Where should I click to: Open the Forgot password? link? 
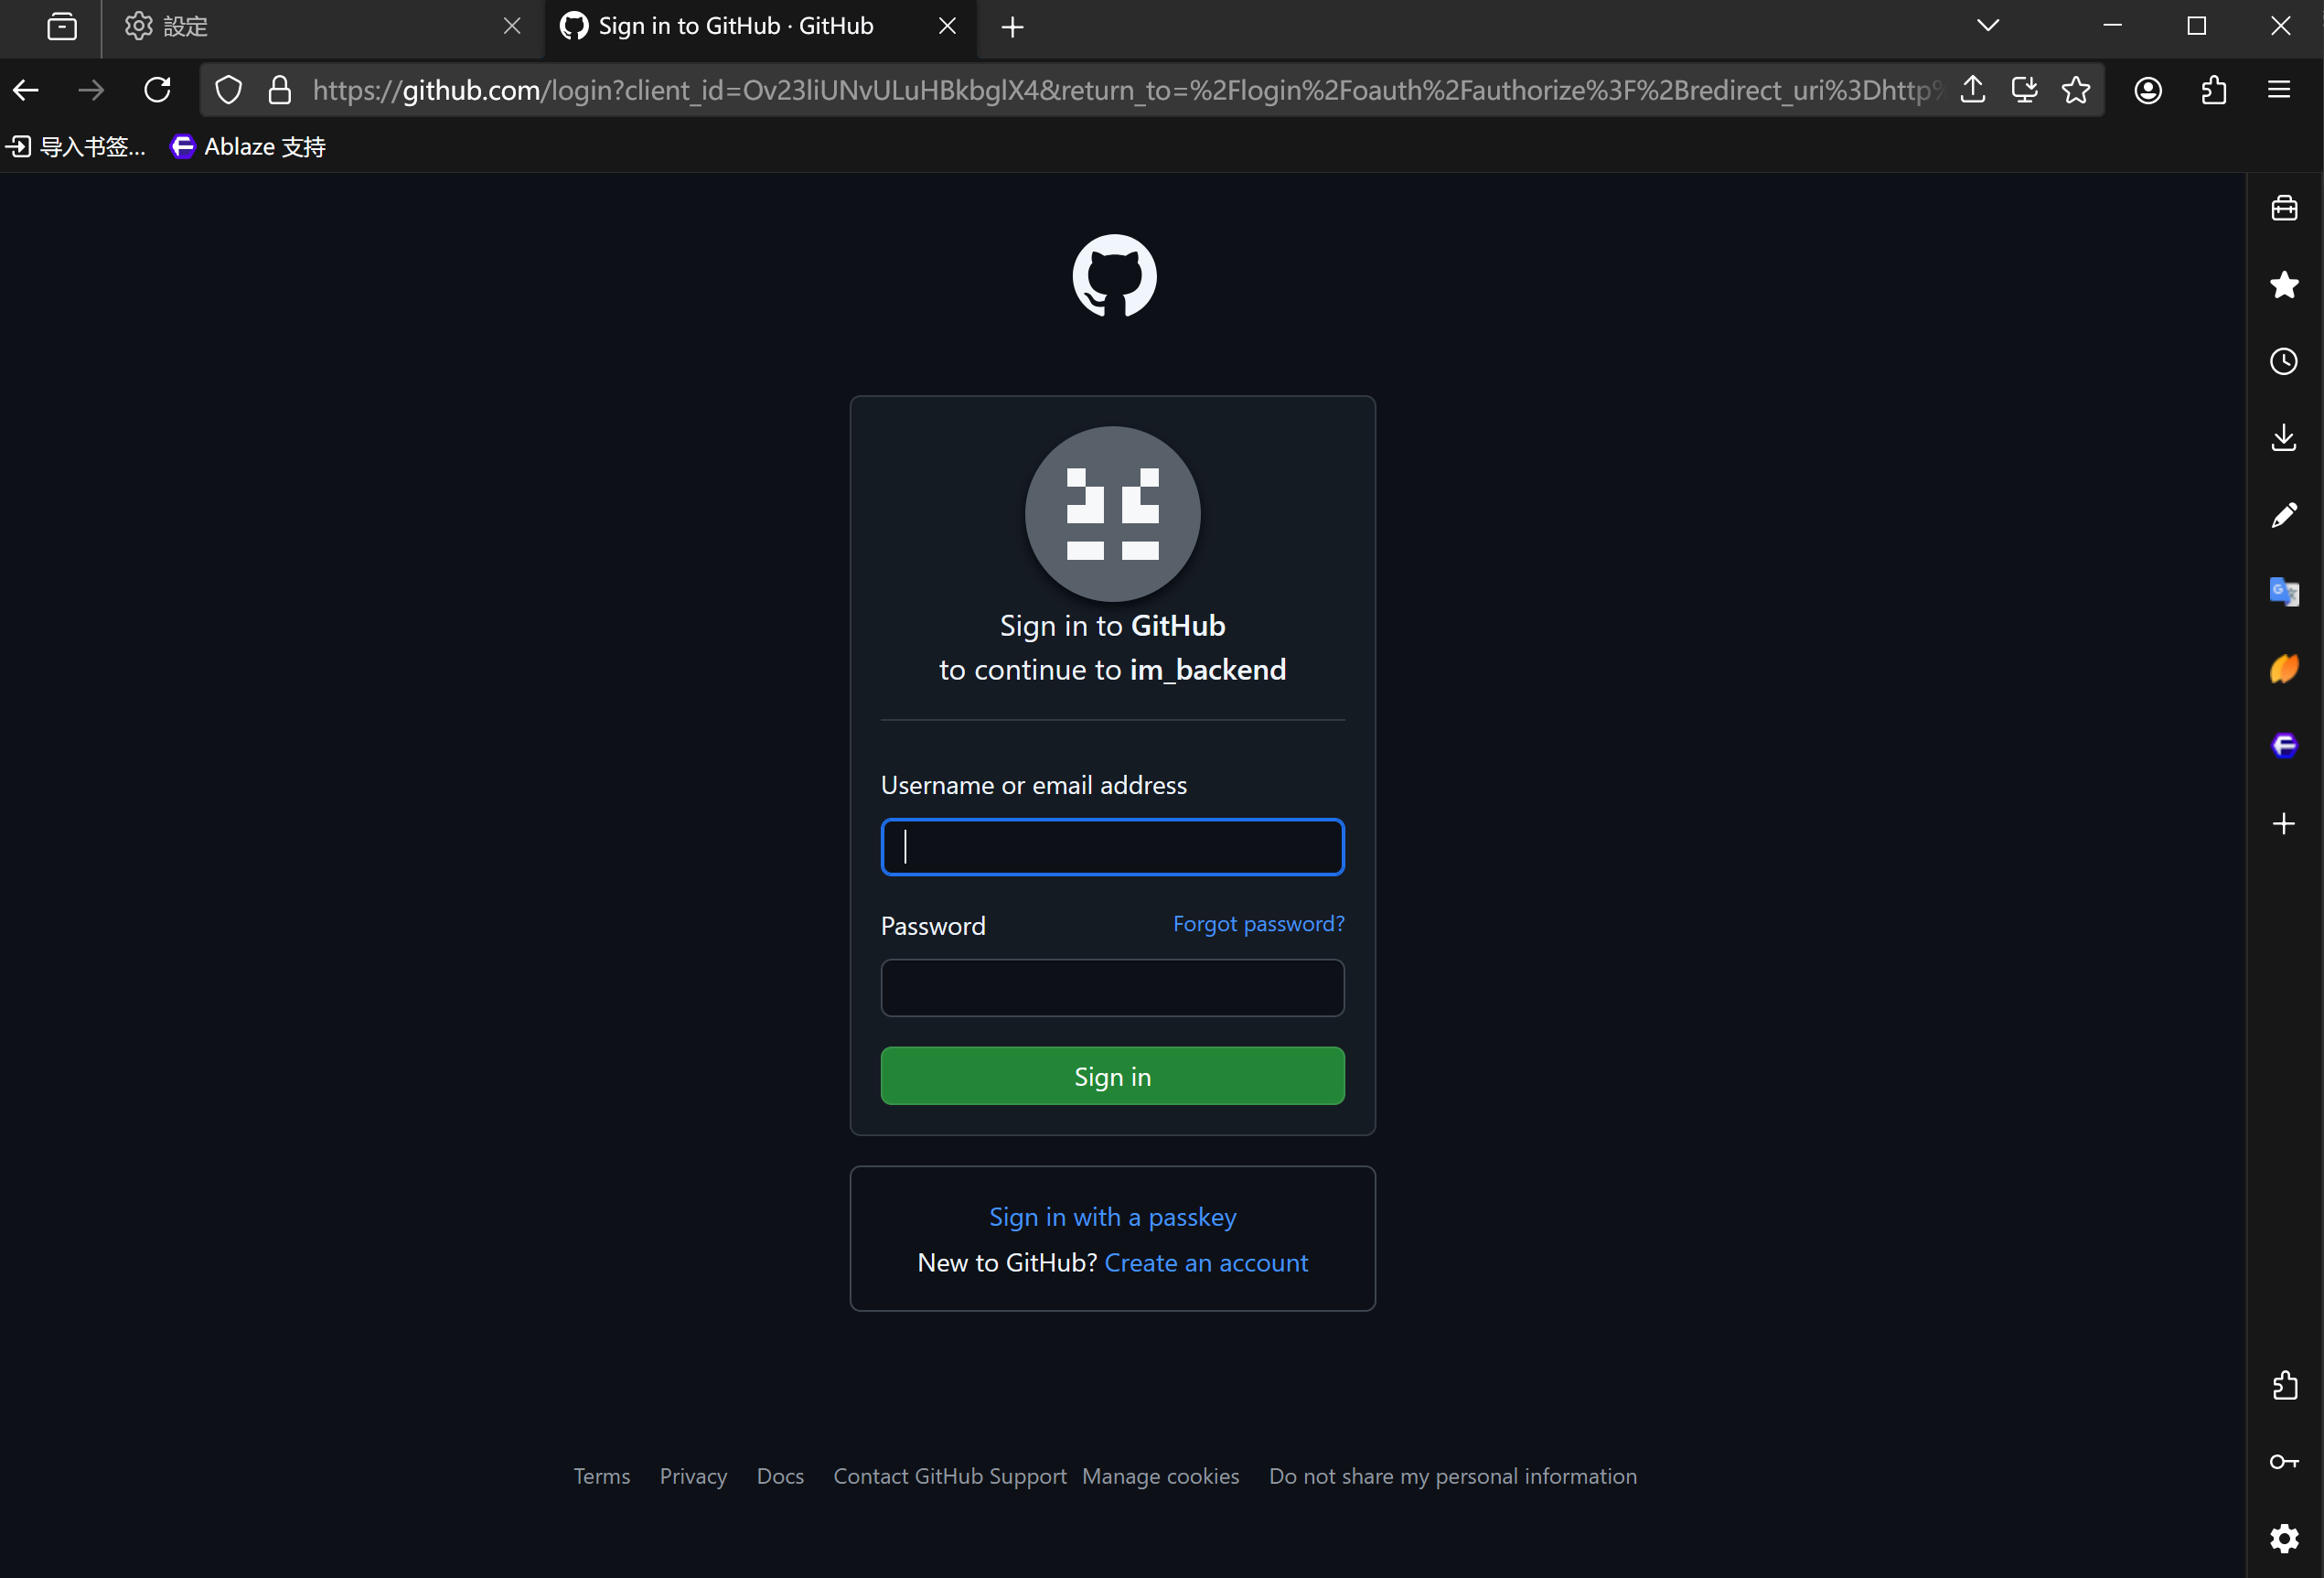pyautogui.click(x=1258, y=923)
